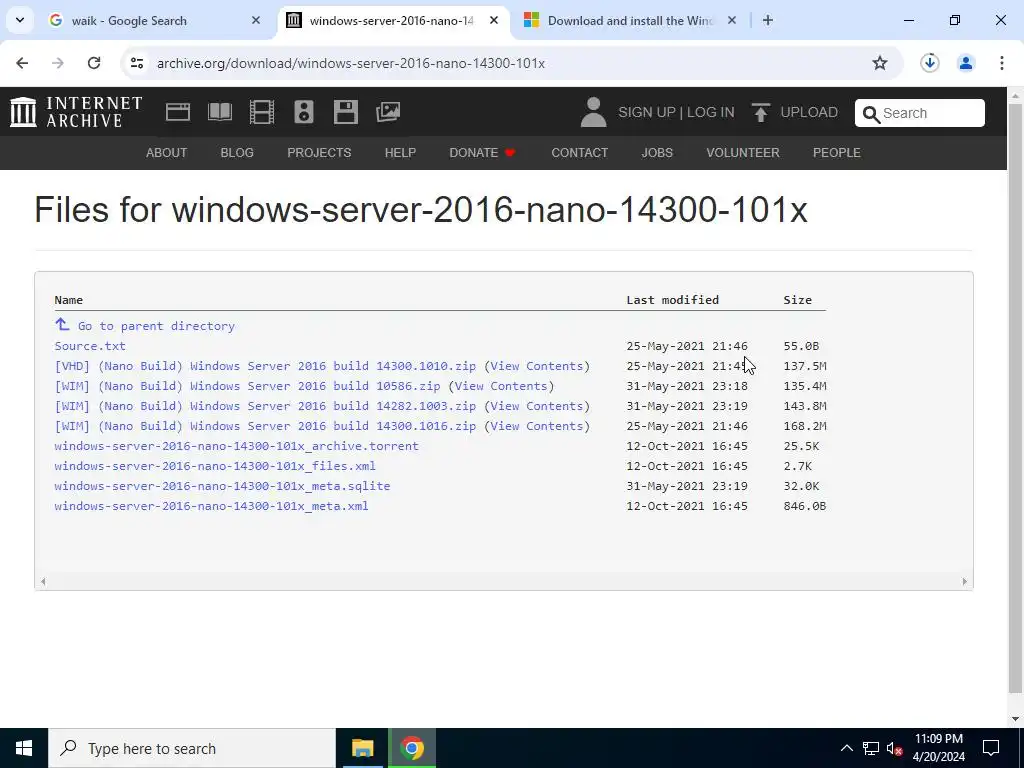This screenshot has width=1024, height=768.
Task: Click Chrome icon in taskbar
Action: point(411,748)
